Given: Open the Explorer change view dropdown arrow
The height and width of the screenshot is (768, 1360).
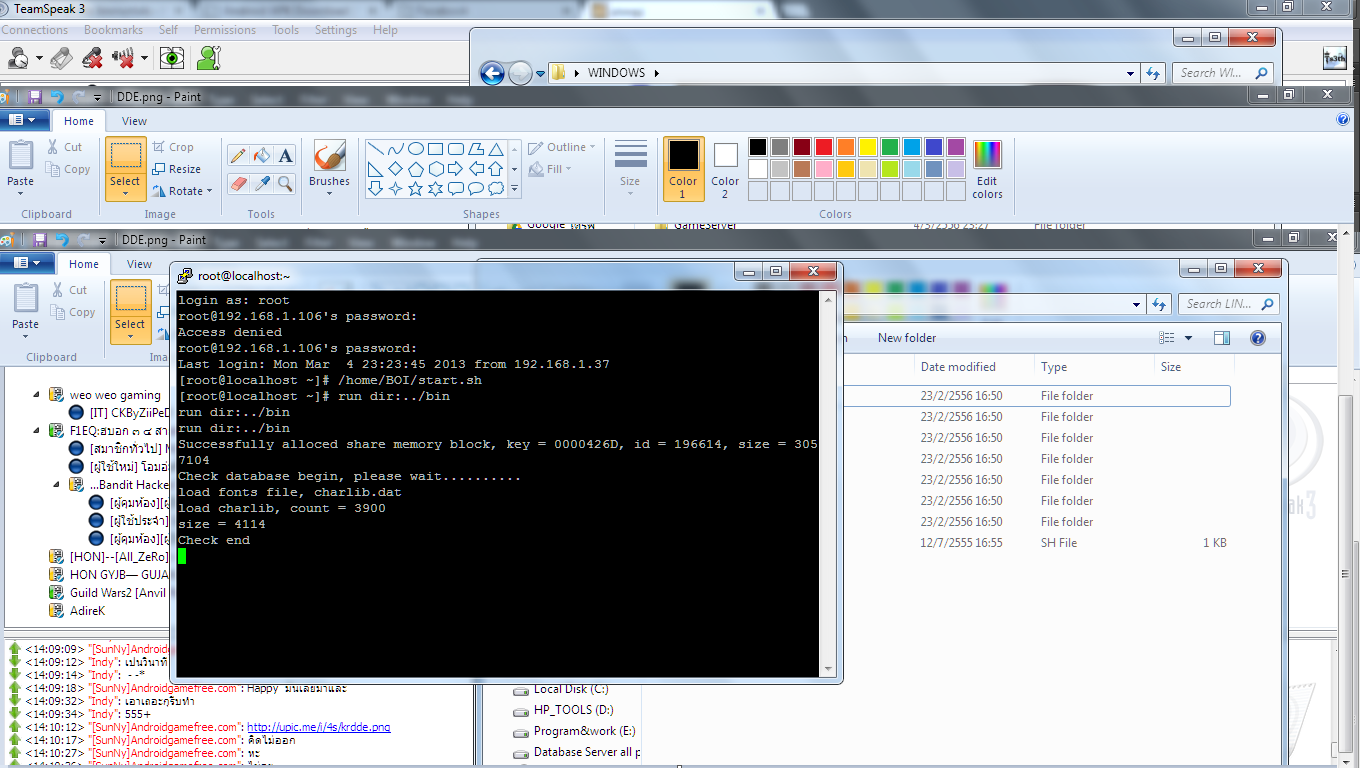Looking at the screenshot, I should [1188, 338].
